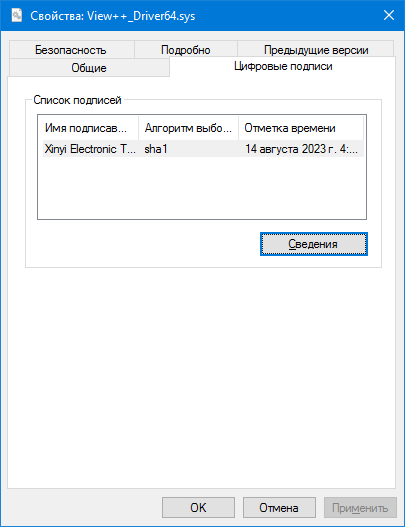Viewport: 405px width, 527px height.
Task: Close the Свойства dialog window
Action: tap(389, 15)
